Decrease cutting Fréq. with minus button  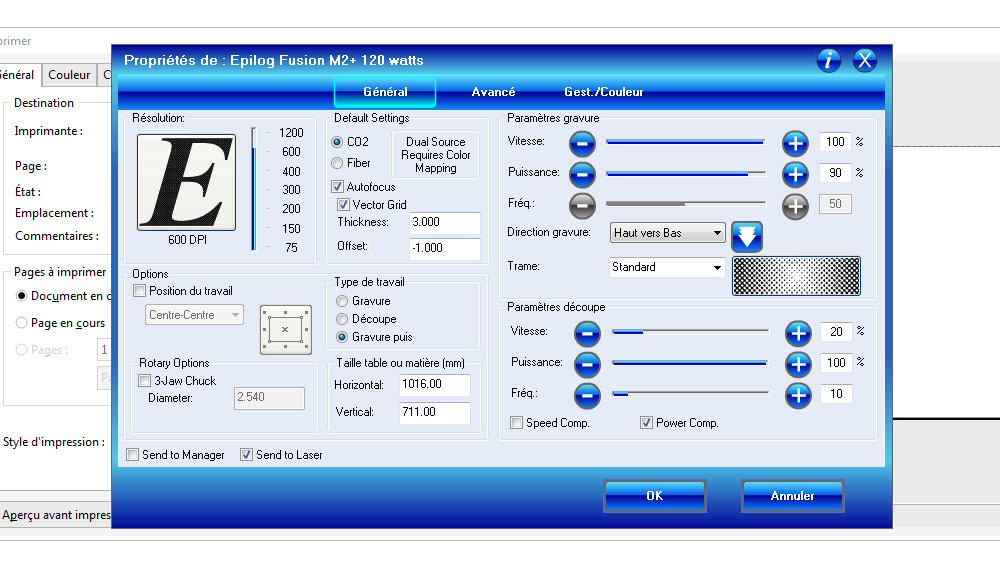pos(587,395)
